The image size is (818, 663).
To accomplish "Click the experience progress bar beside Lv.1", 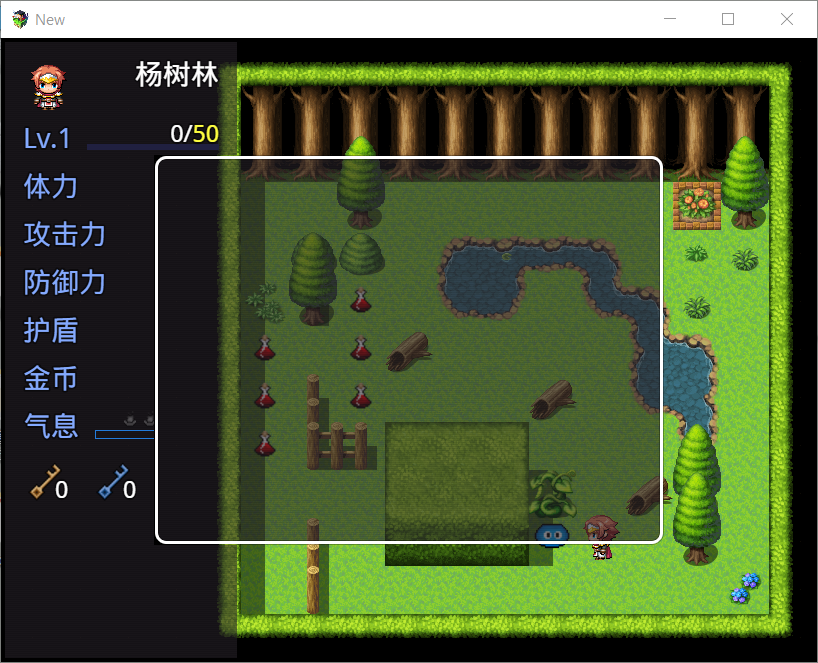I will [x=153, y=147].
